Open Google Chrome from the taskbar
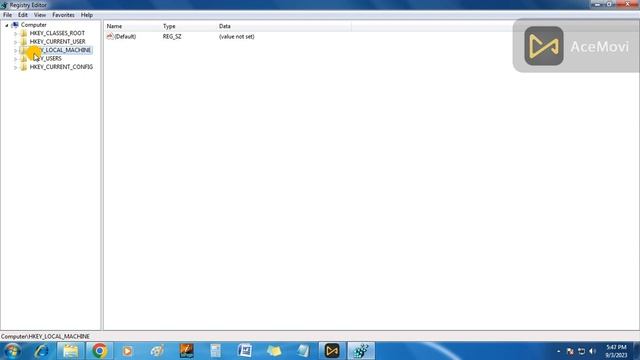Image resolution: width=640 pixels, height=360 pixels. 99,351
